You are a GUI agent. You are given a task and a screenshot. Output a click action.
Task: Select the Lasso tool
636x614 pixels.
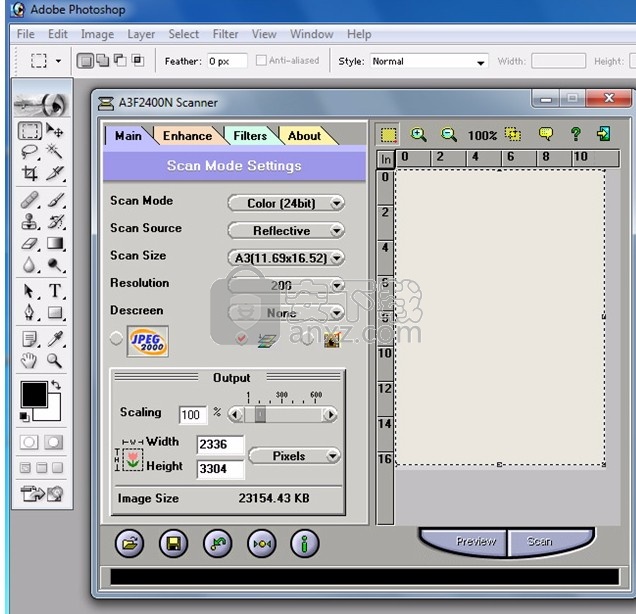click(x=30, y=152)
